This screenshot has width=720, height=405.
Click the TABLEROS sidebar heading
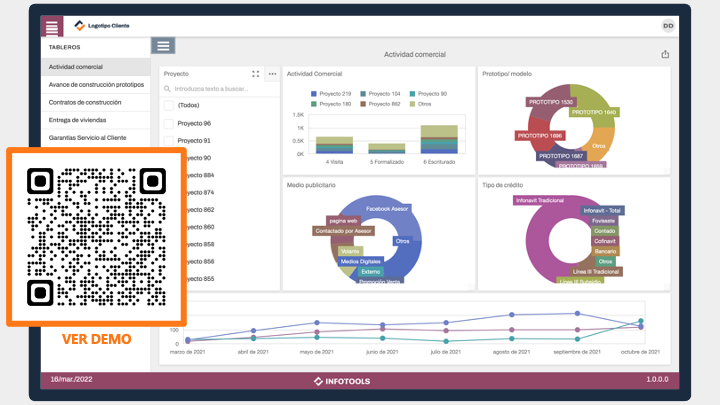tap(64, 47)
